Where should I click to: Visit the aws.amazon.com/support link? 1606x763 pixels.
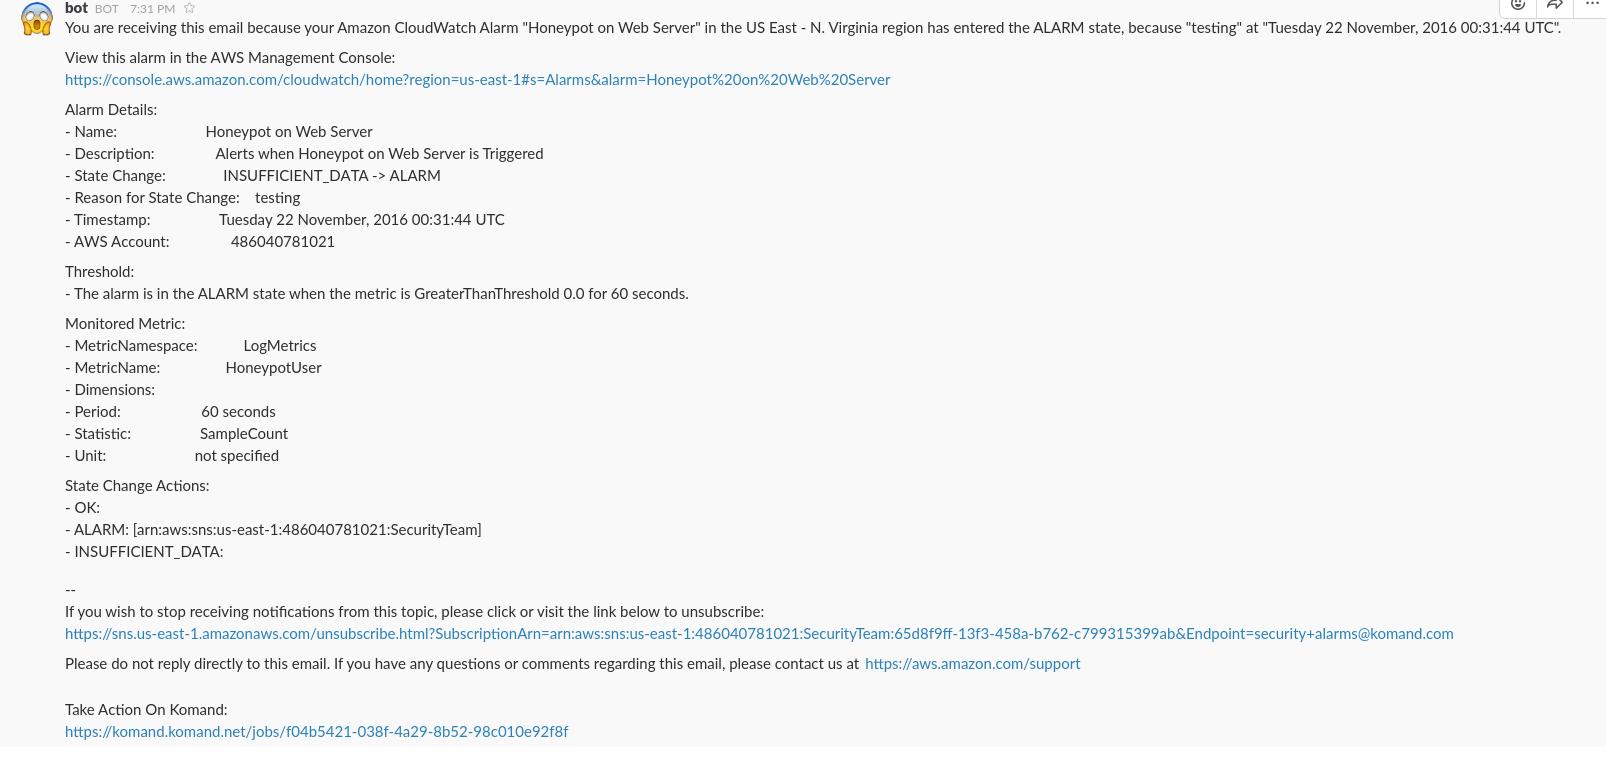[x=972, y=664]
